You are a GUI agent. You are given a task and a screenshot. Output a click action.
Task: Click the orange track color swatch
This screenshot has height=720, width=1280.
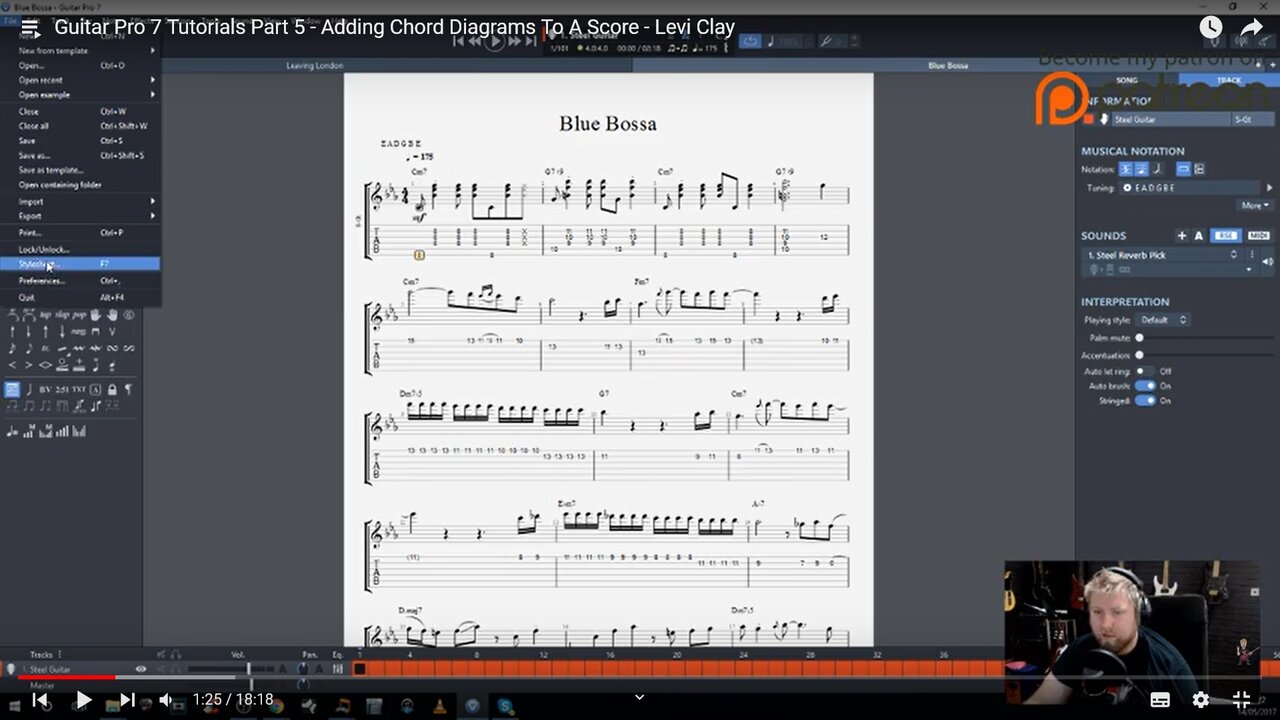coord(1088,119)
